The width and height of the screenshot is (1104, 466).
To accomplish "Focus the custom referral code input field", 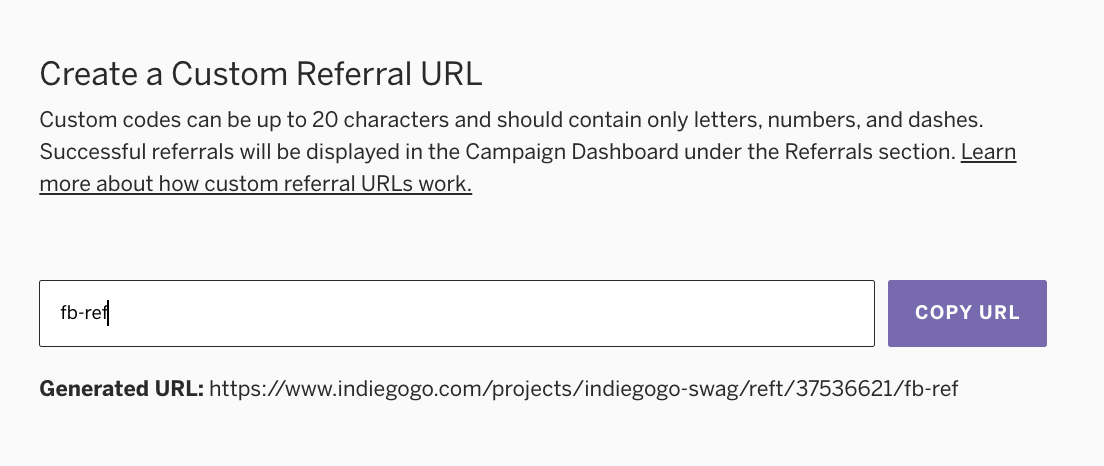I will pos(456,313).
